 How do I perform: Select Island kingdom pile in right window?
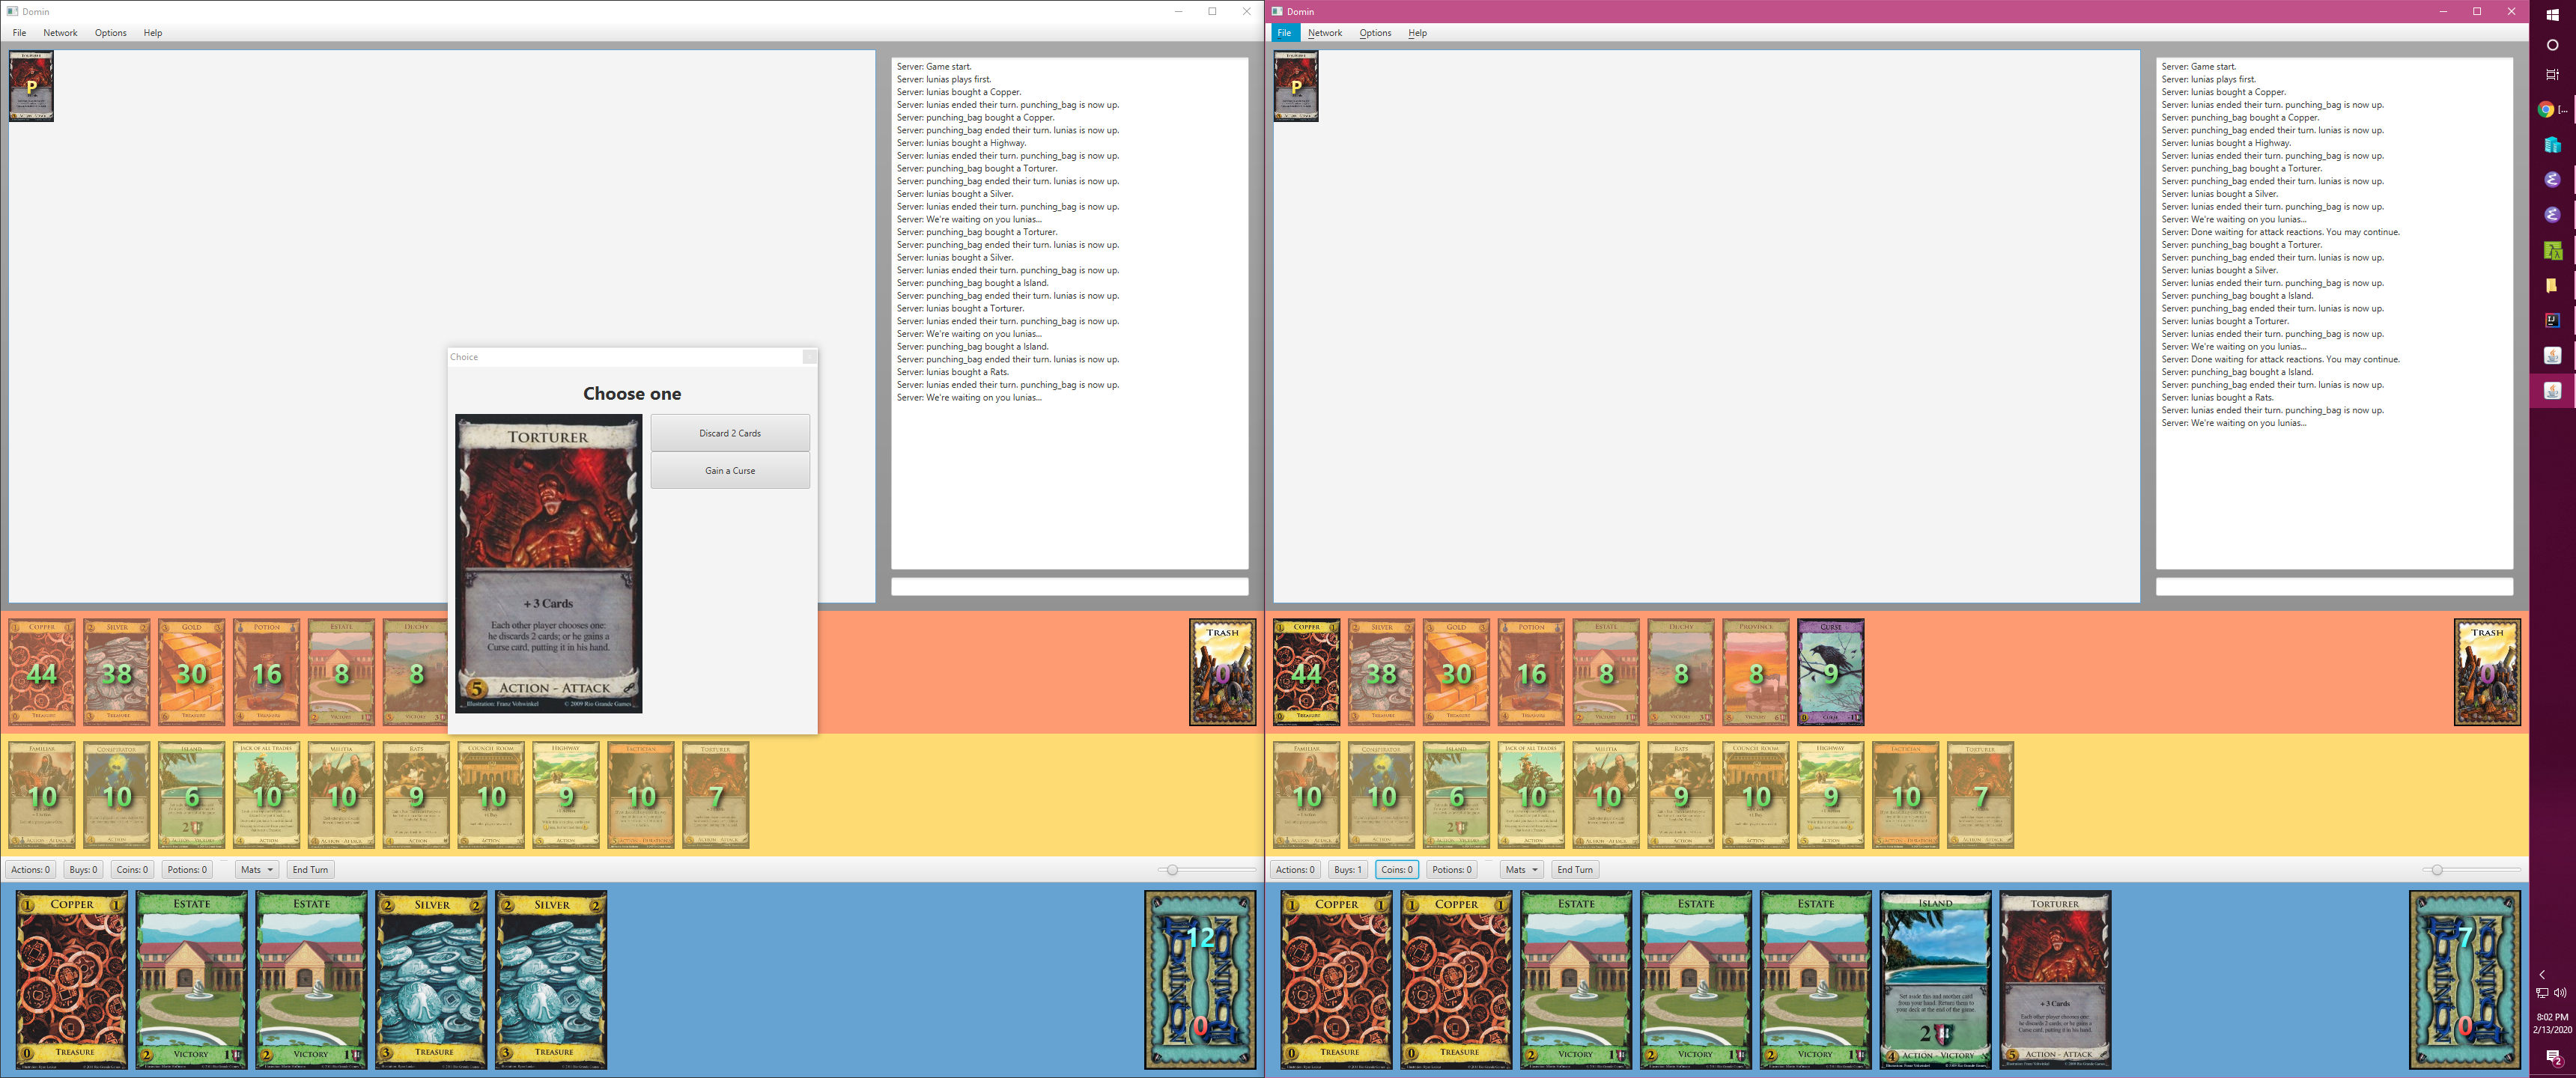(1456, 795)
